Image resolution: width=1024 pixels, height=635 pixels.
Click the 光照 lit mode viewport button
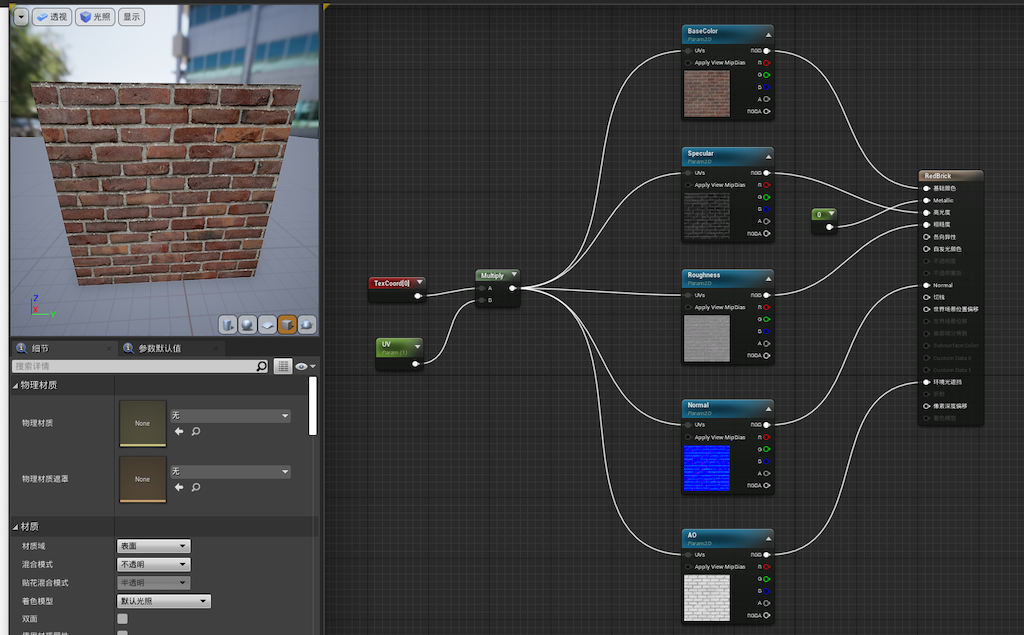pyautogui.click(x=96, y=17)
